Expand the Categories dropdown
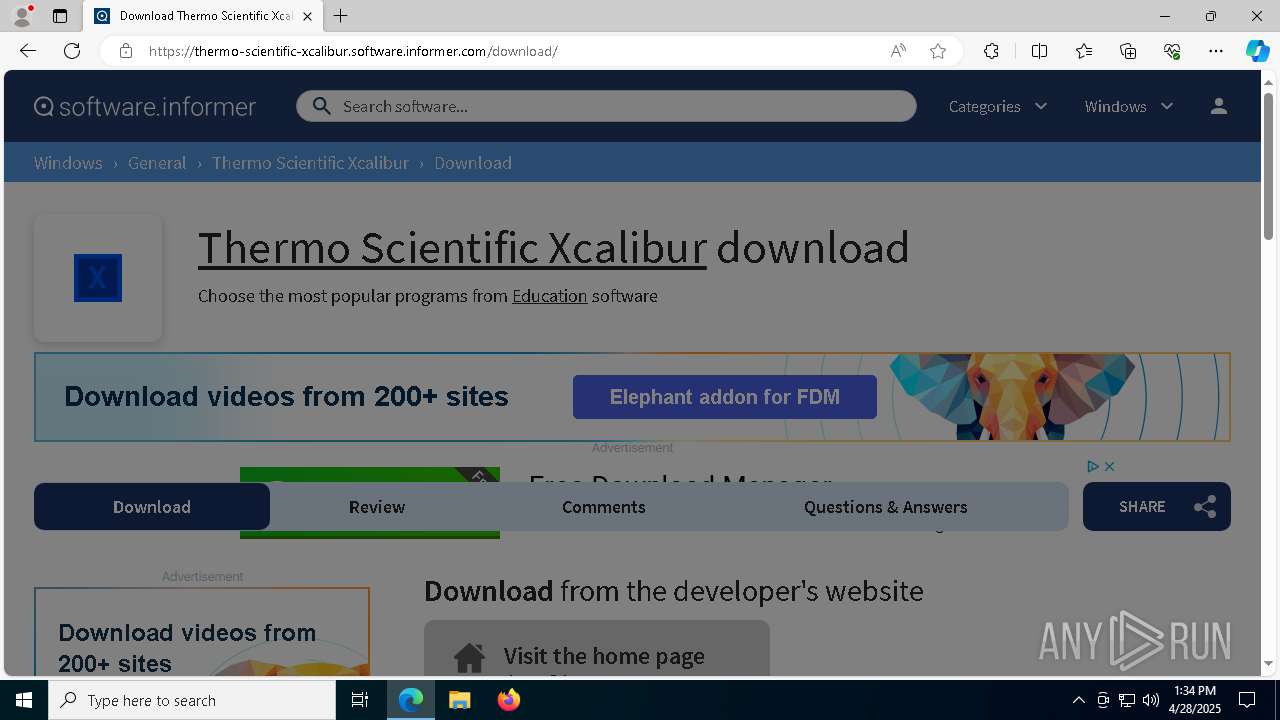This screenshot has height=720, width=1280. (x=998, y=106)
